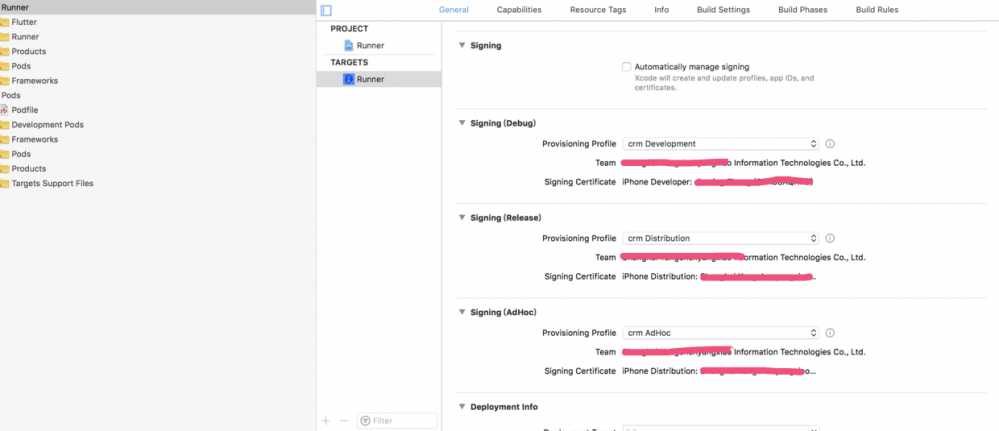Enable Automatically manage signing checkbox
999x431 pixels.
click(627, 67)
